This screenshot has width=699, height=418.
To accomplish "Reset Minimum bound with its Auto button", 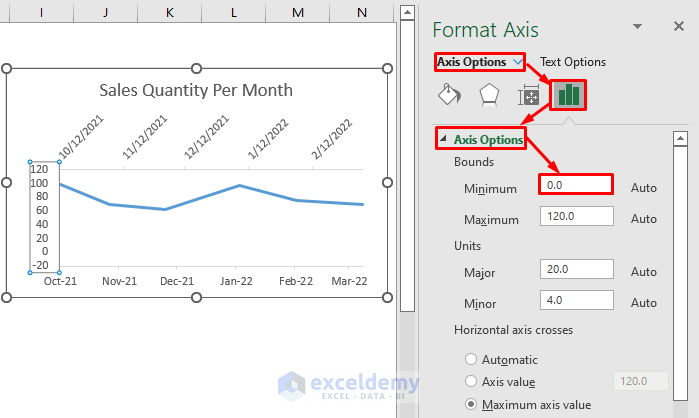I will tap(644, 188).
